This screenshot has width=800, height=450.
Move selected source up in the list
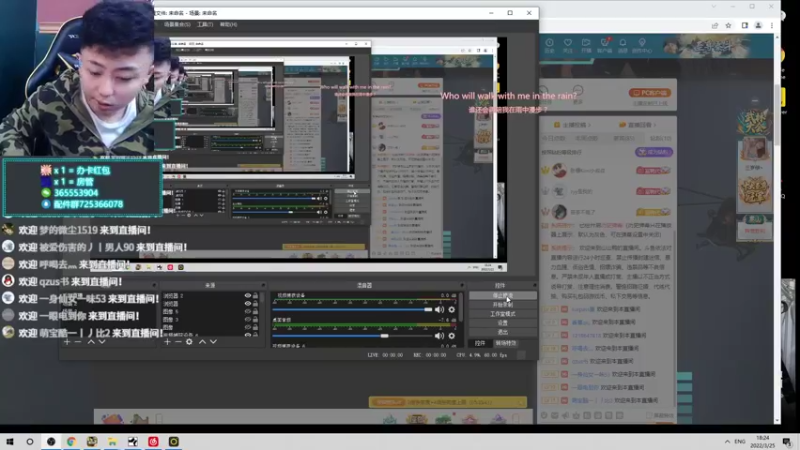[x=202, y=341]
